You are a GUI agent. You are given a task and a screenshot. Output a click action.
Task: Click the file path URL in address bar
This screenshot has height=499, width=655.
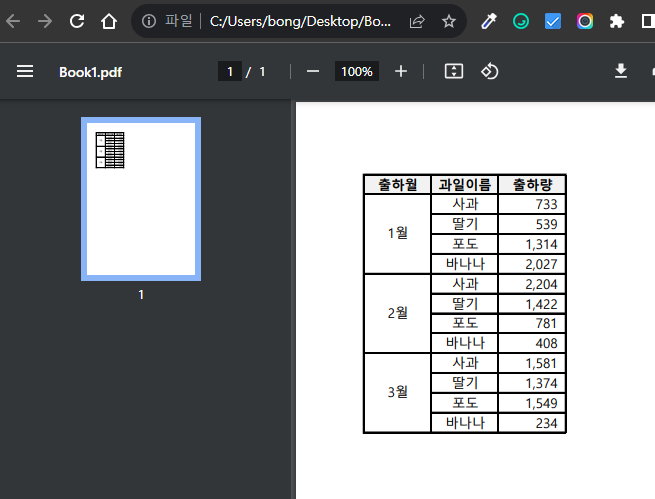tap(300, 21)
